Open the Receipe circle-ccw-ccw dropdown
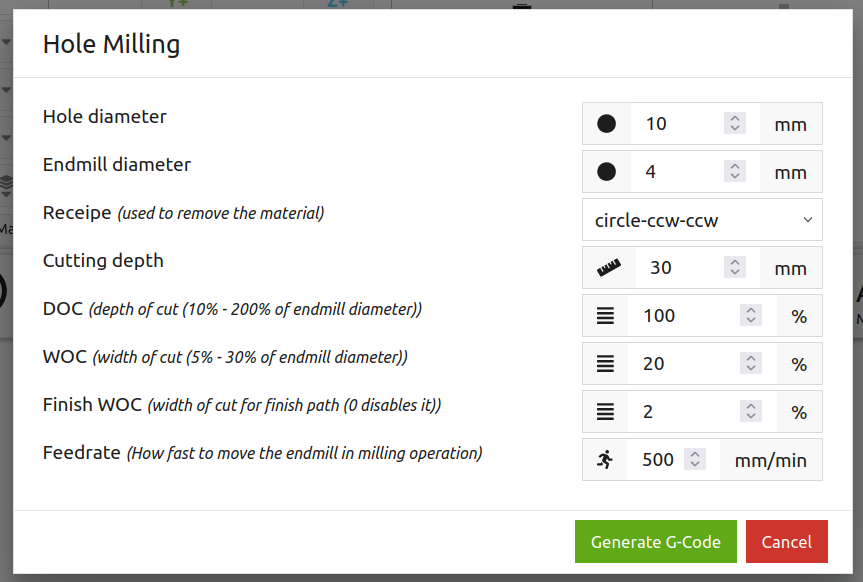863x582 pixels. point(702,220)
